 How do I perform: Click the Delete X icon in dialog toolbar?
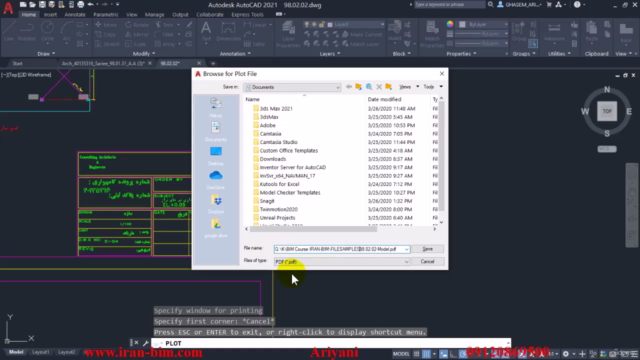[x=379, y=87]
